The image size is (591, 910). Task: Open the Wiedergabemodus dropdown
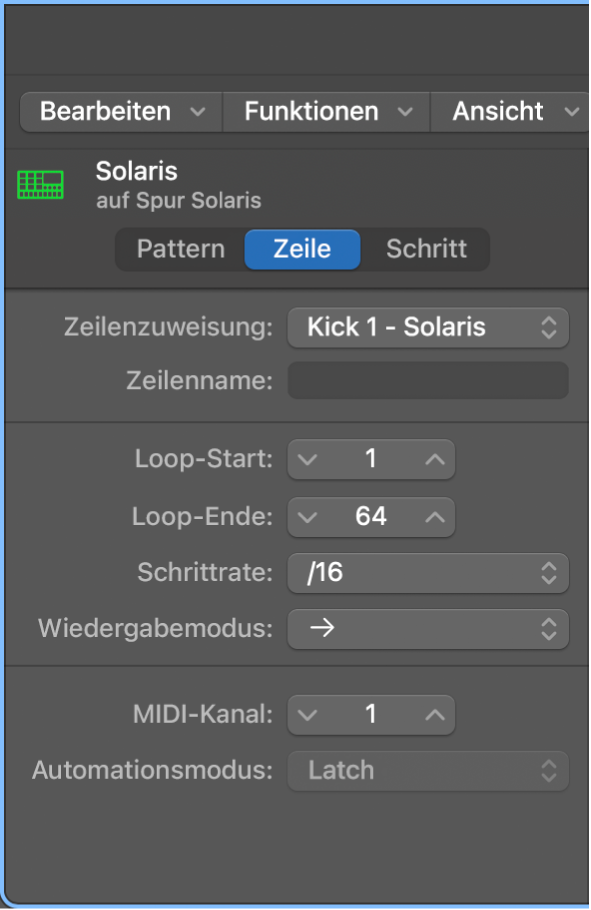click(428, 629)
